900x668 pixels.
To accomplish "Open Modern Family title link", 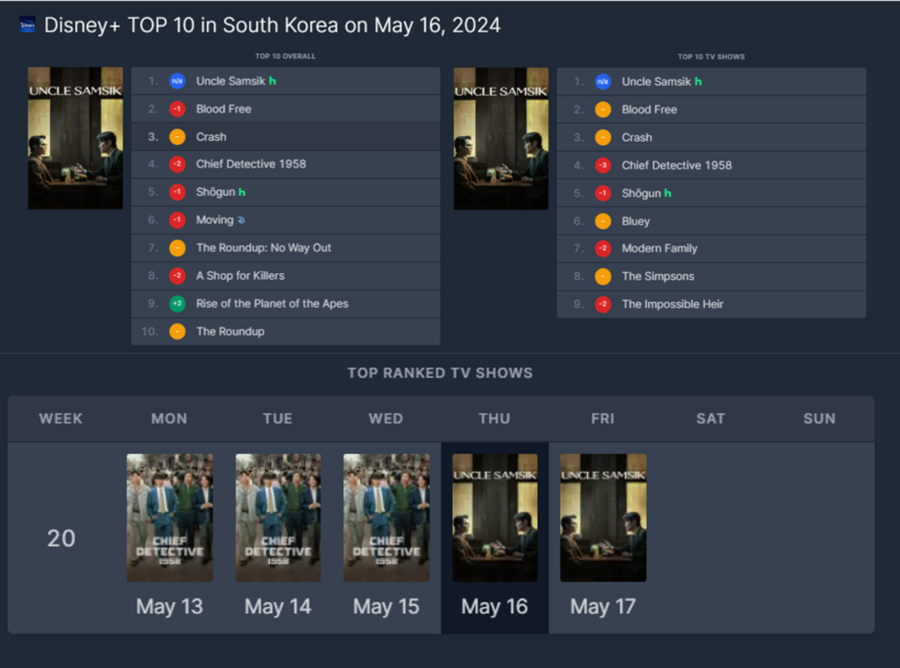I will click(660, 248).
